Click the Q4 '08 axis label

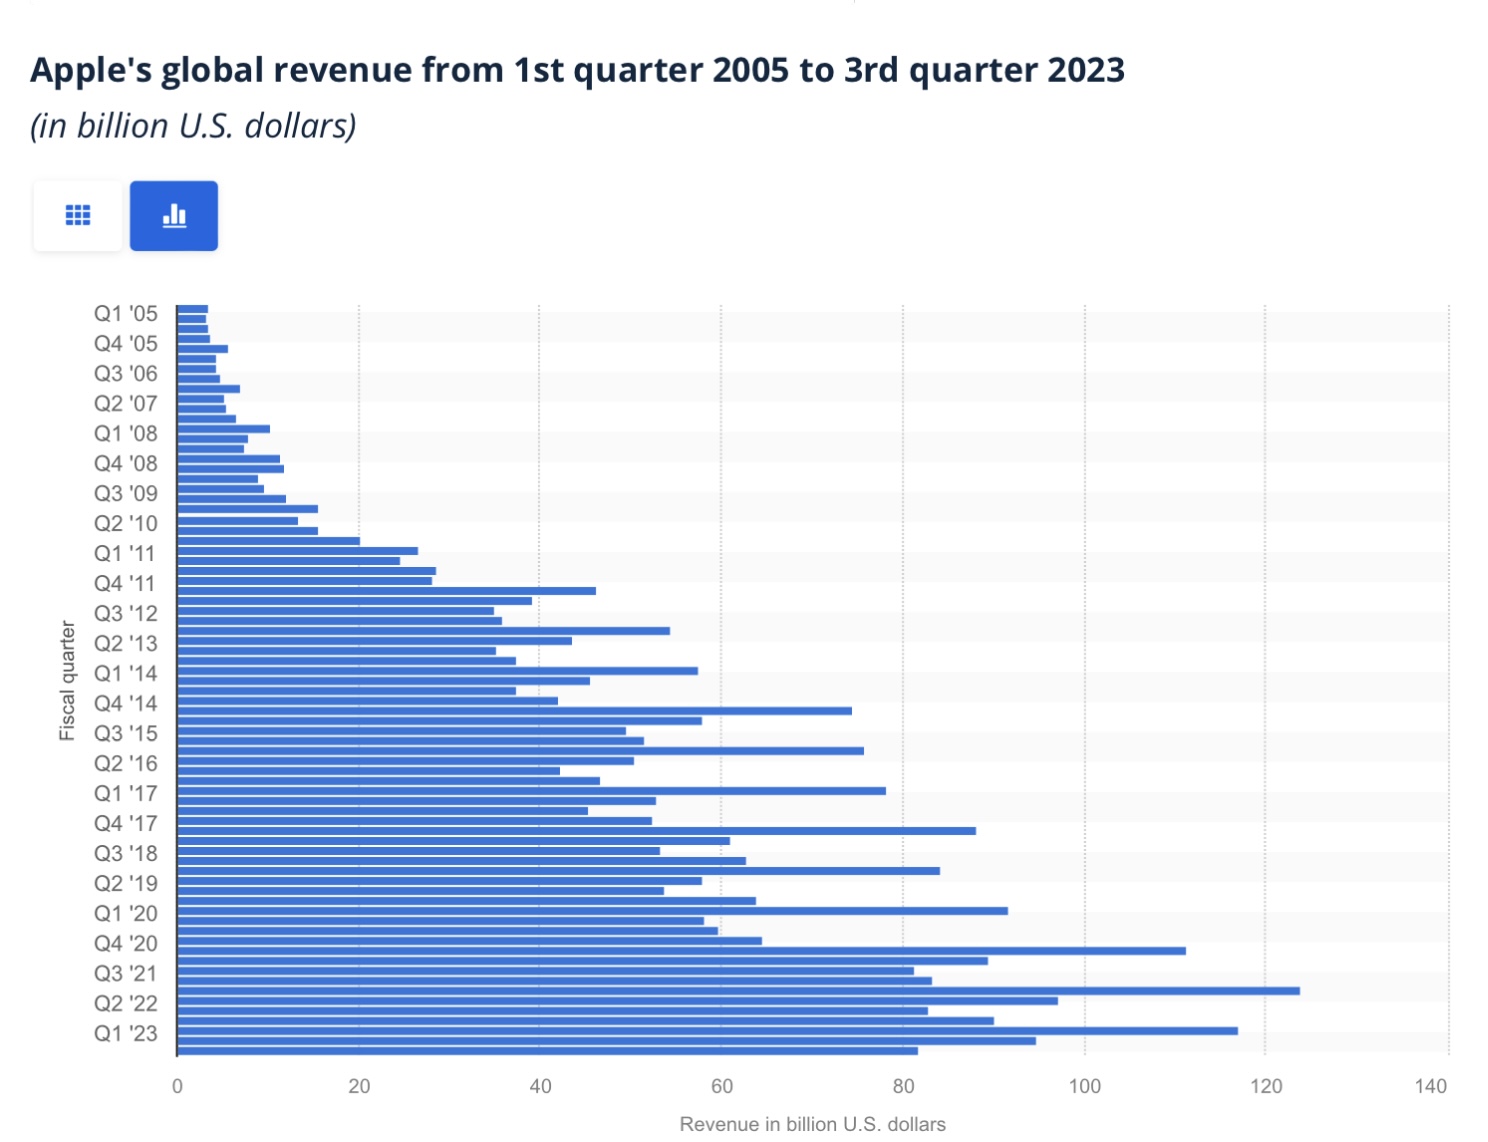click(x=126, y=463)
